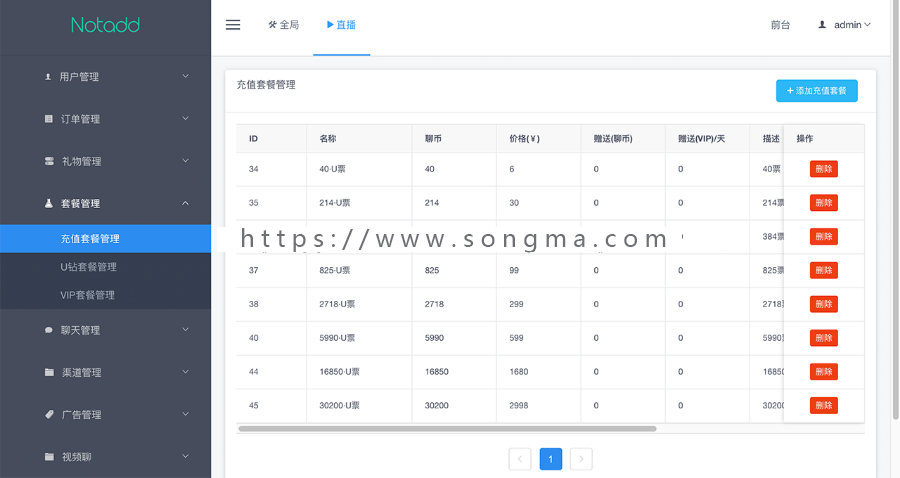This screenshot has height=478, width=900.
Task: Click the admin user avatar icon
Action: [x=822, y=25]
